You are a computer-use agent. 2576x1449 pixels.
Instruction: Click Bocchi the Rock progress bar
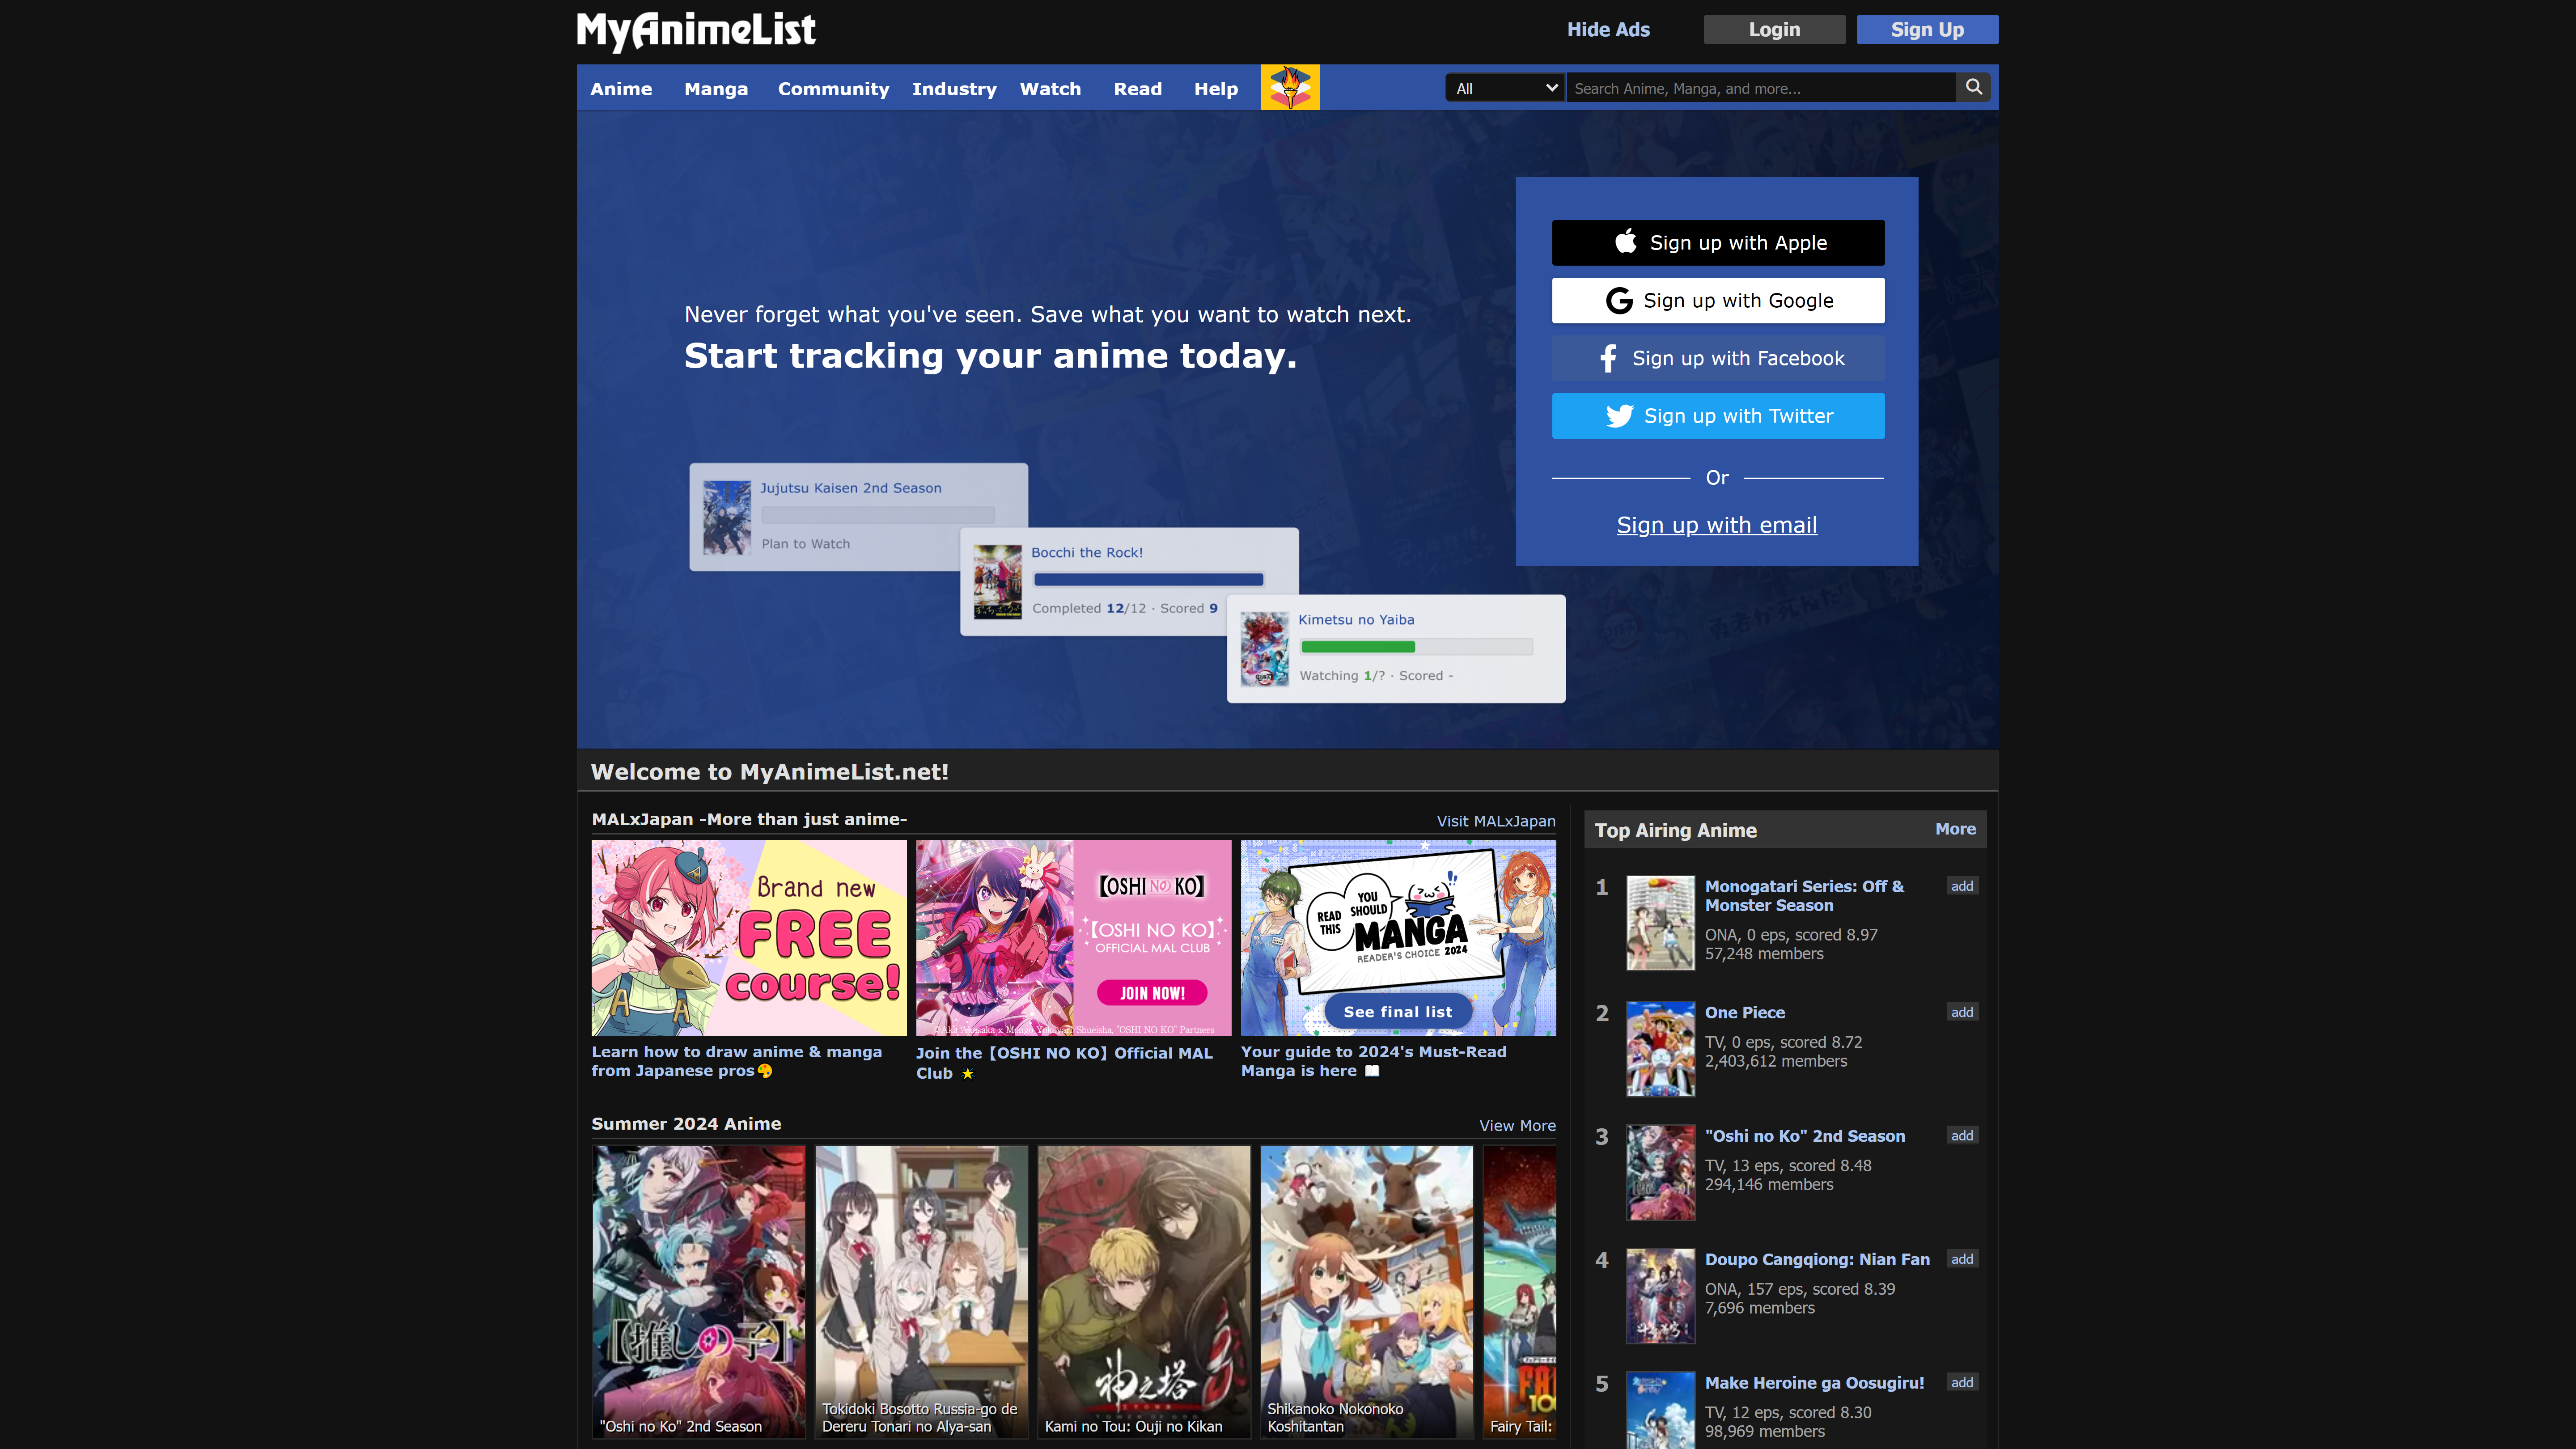point(1147,580)
